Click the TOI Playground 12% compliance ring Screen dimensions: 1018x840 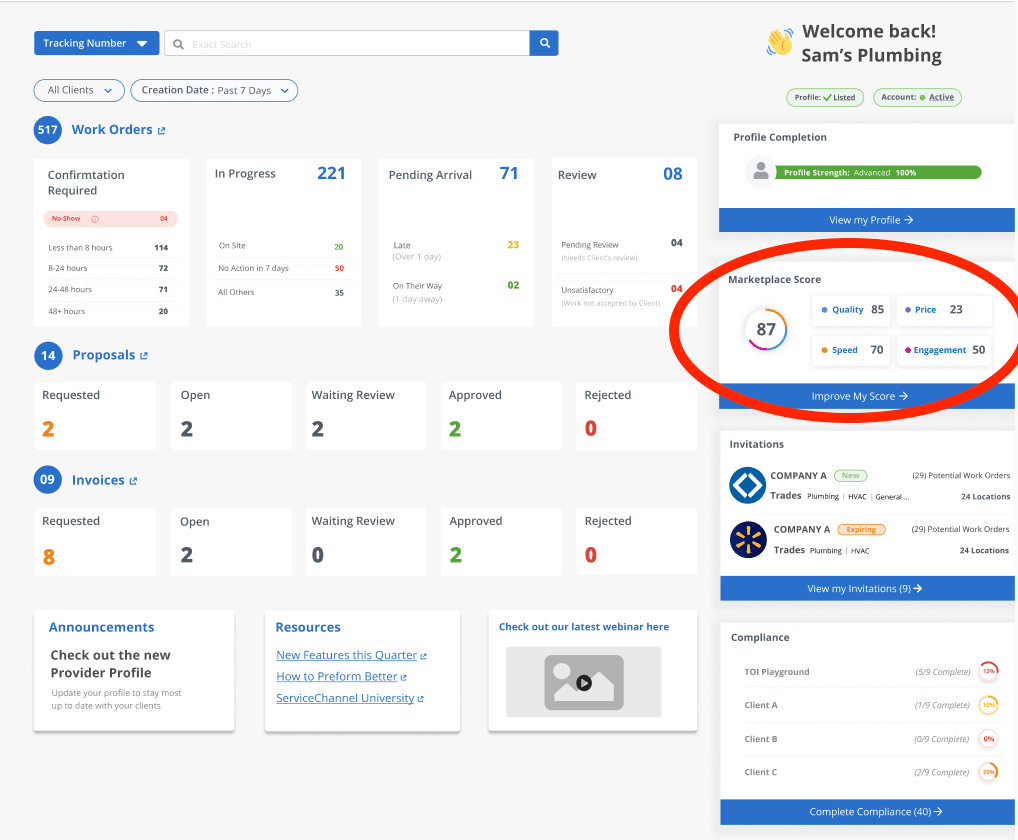988,672
